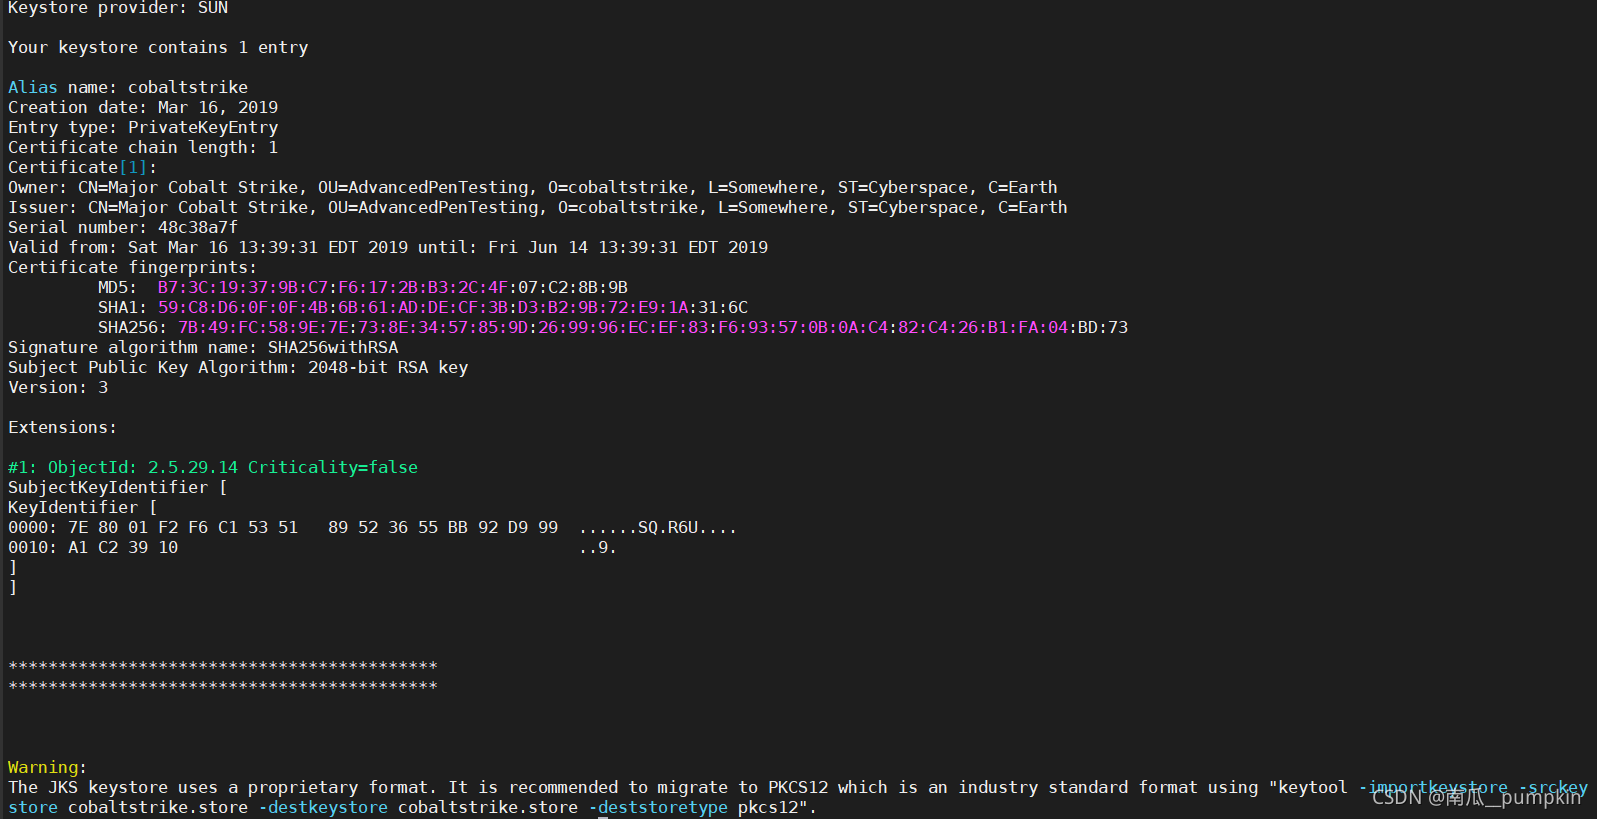
Task: Click 'Subject Public Key Algorithm: 2048-bit RSA key'
Action: 238,368
